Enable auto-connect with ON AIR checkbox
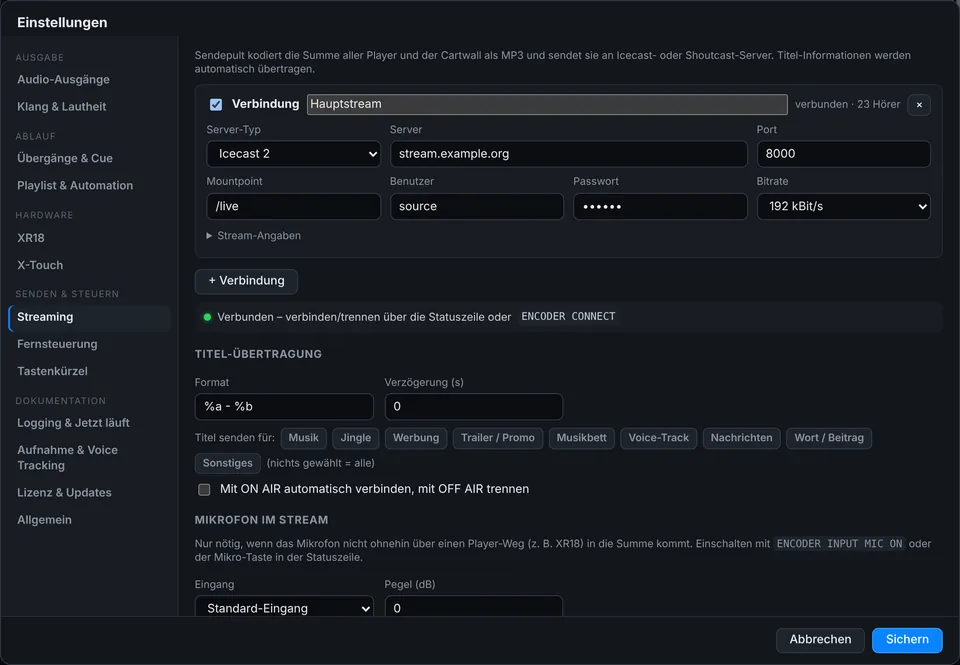The width and height of the screenshot is (960, 665). pyautogui.click(x=204, y=489)
